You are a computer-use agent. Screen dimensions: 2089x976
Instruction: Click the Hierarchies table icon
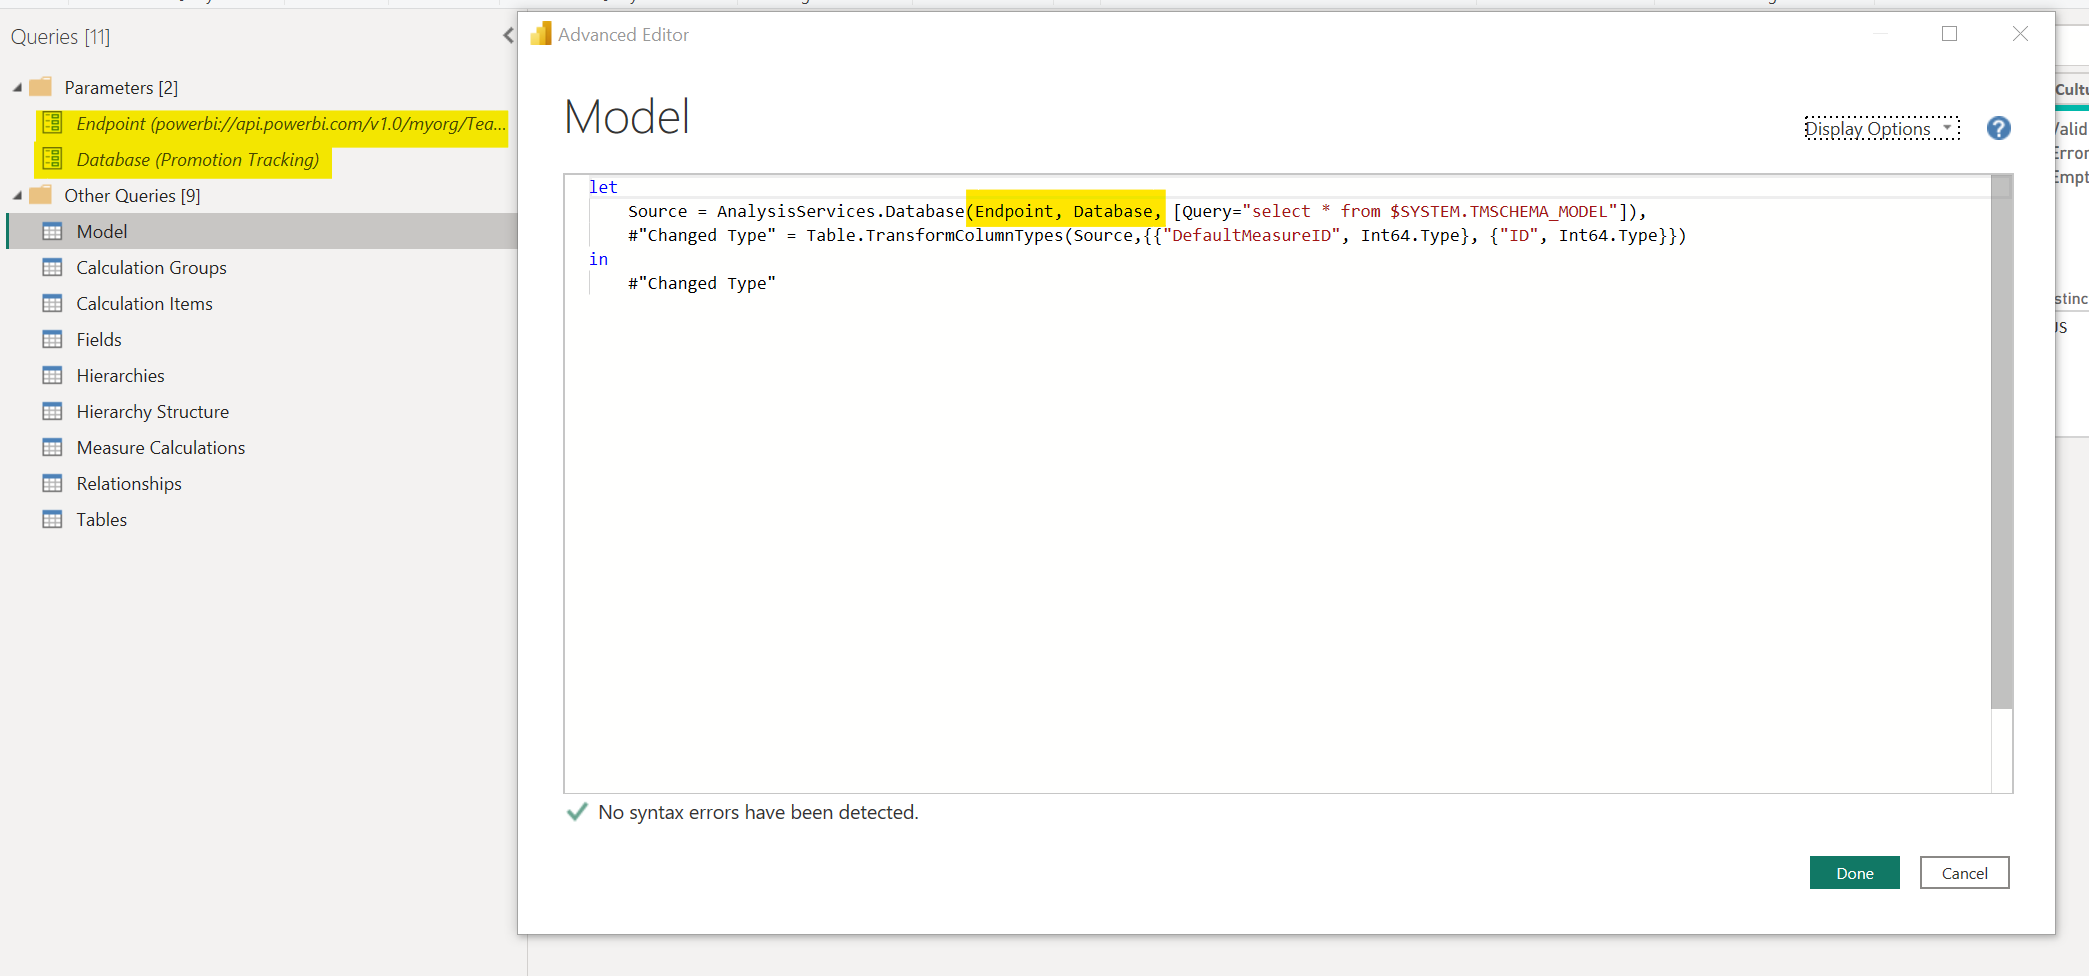(52, 376)
